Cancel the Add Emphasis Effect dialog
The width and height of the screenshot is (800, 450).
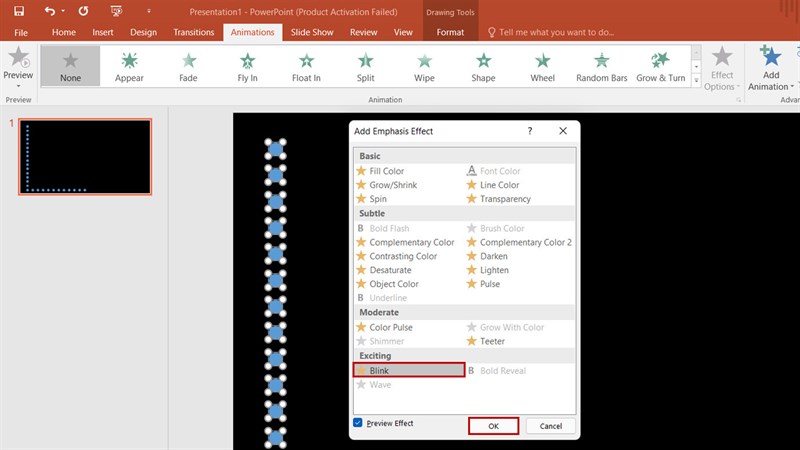(x=551, y=426)
